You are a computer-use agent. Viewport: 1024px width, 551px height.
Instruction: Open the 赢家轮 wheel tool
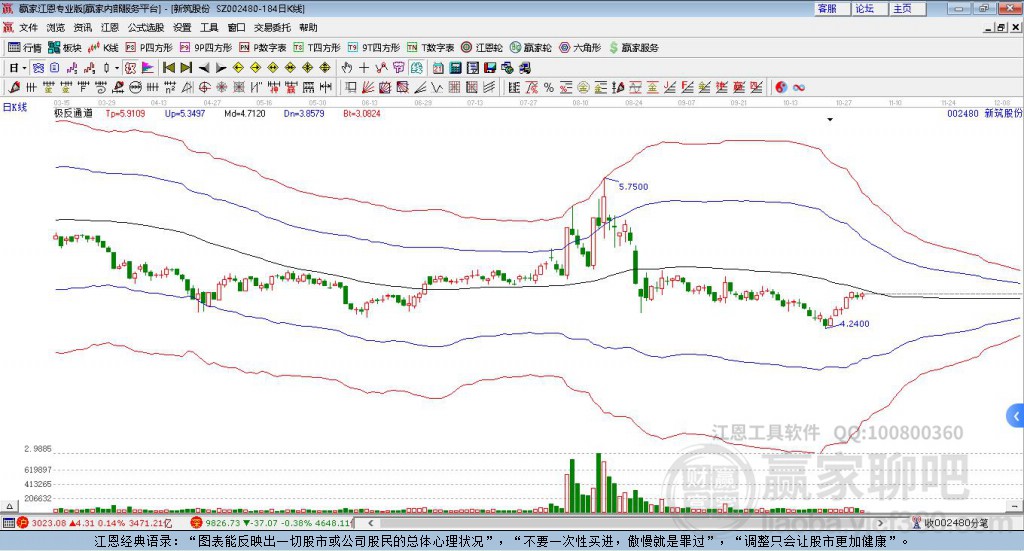click(x=531, y=48)
